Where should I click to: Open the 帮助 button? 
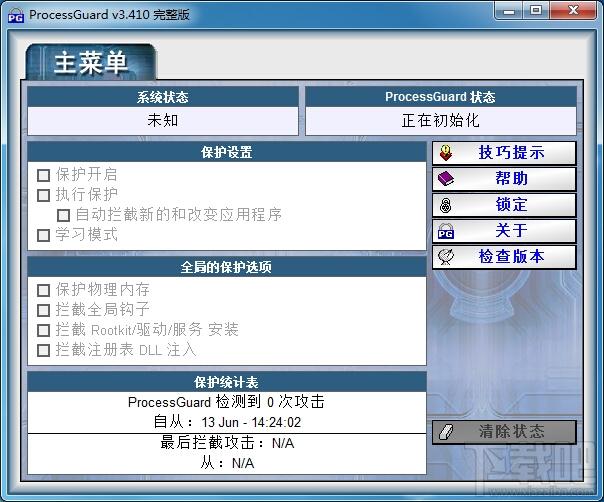(504, 179)
